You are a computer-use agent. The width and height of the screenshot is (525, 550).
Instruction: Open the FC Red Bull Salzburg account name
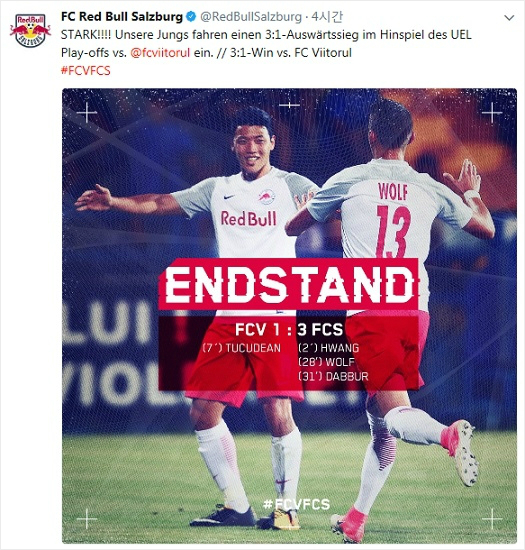122,16
